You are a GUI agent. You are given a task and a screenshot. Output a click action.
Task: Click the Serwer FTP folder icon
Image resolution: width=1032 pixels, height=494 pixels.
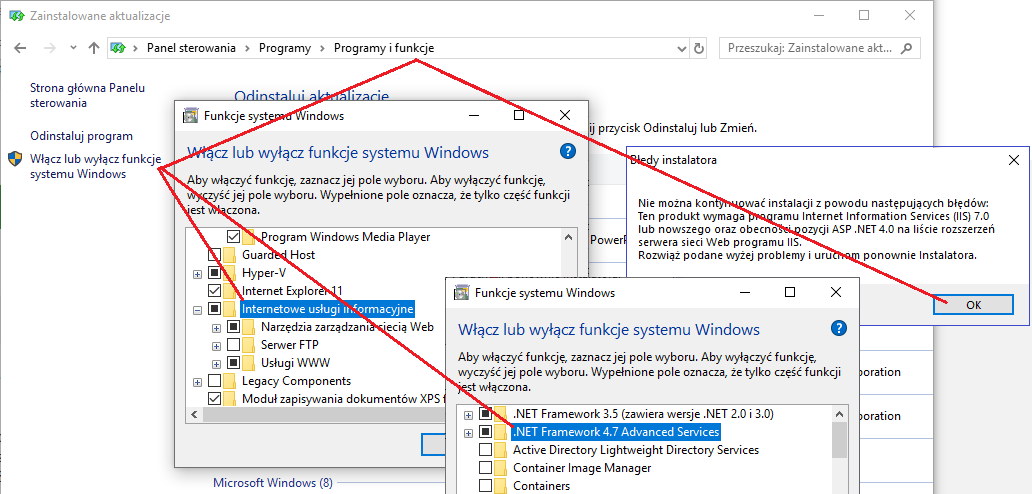[248, 345]
